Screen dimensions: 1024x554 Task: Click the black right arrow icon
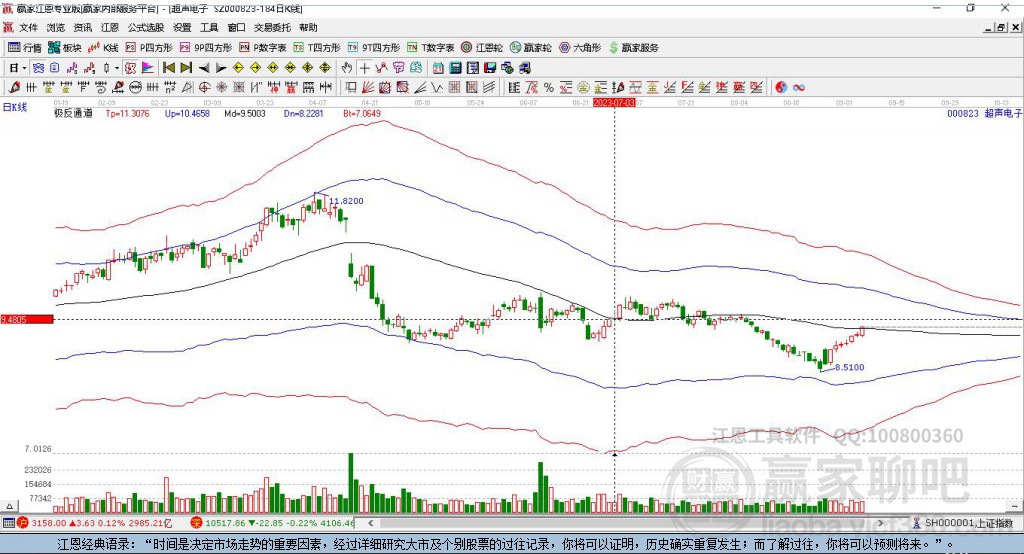point(221,68)
